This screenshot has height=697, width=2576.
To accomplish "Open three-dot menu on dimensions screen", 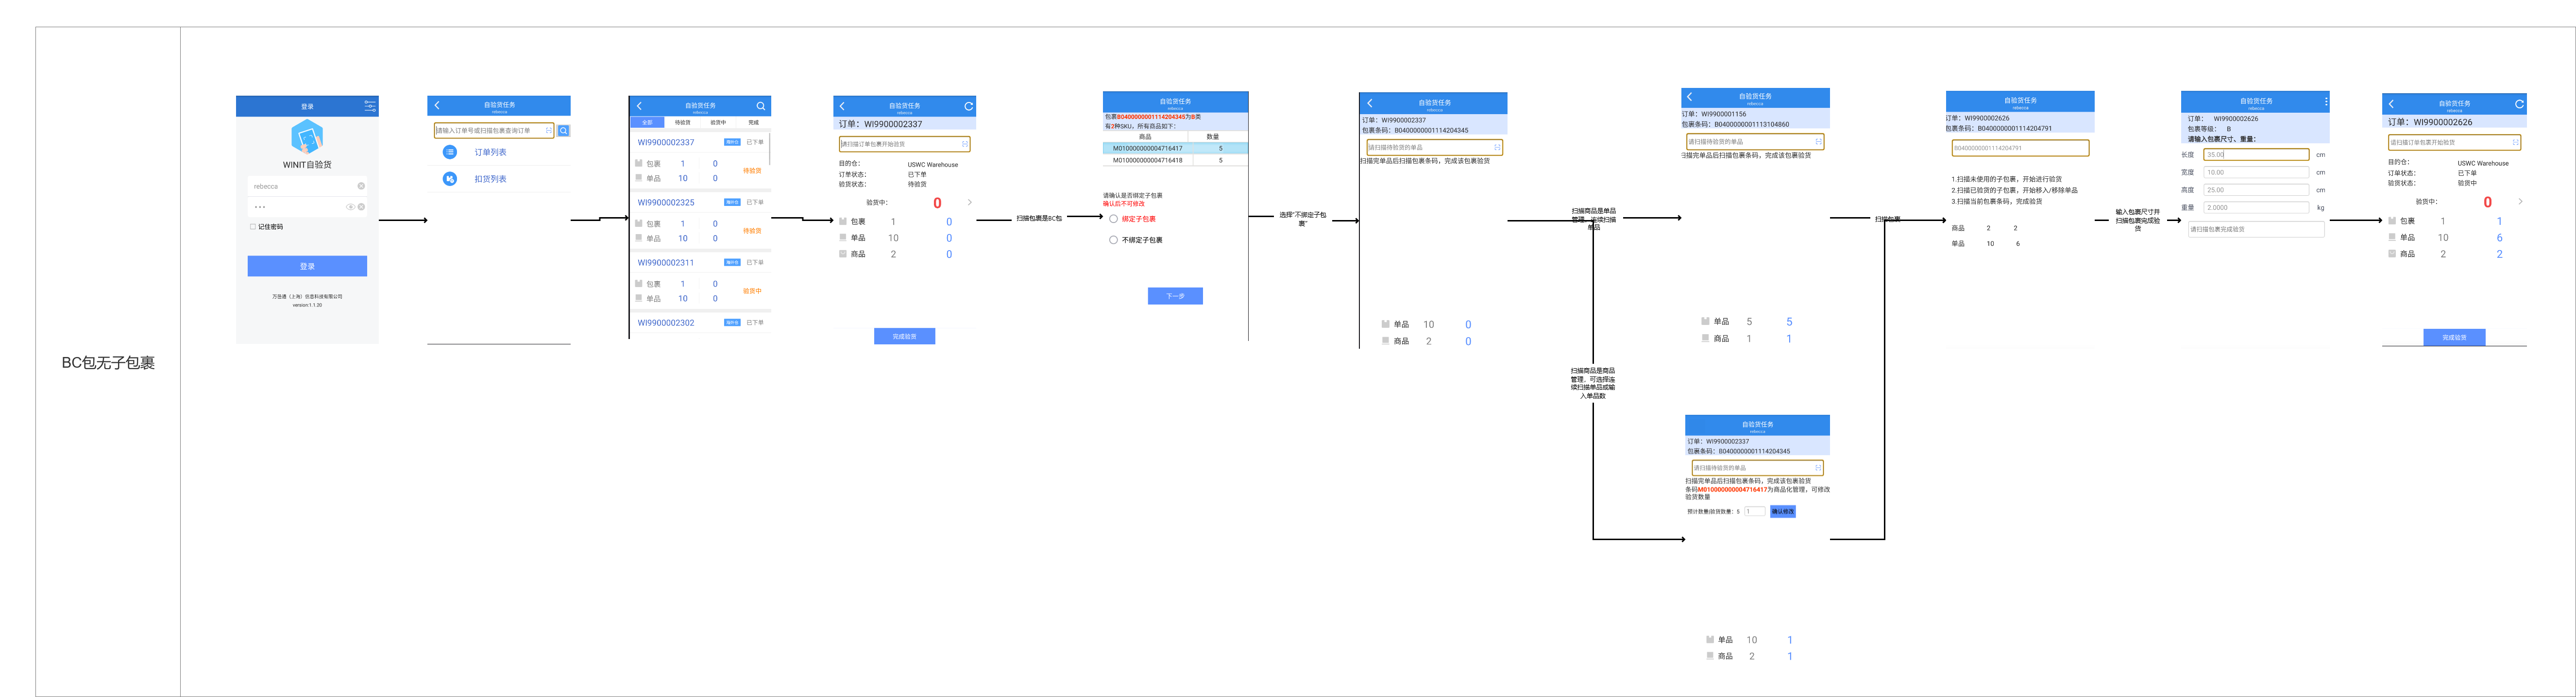I will pos(2326,101).
